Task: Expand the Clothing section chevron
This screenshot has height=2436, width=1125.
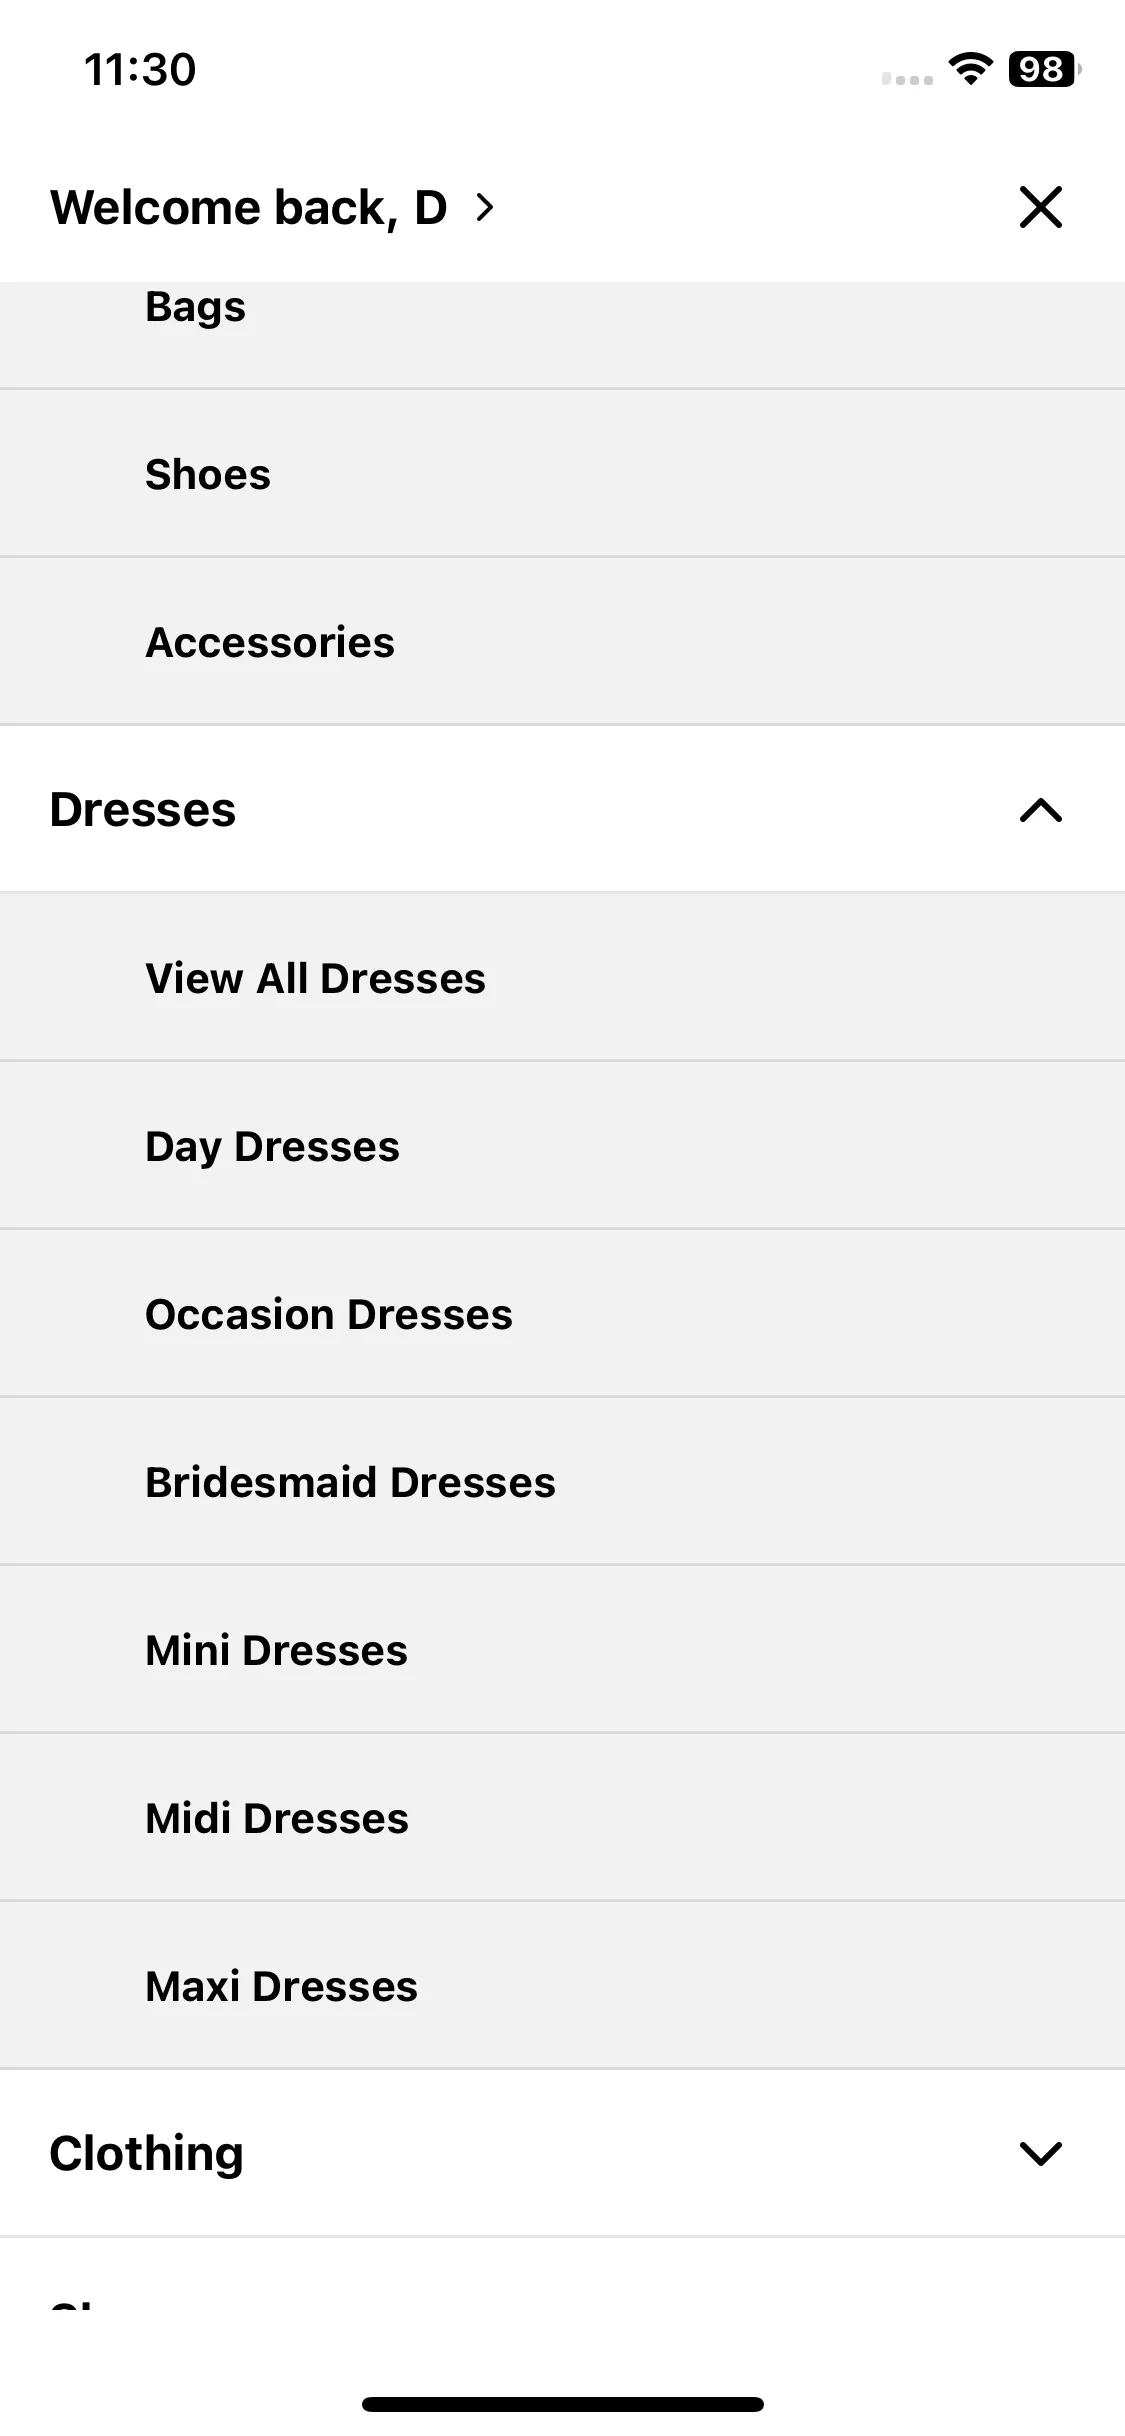Action: pos(1040,2153)
